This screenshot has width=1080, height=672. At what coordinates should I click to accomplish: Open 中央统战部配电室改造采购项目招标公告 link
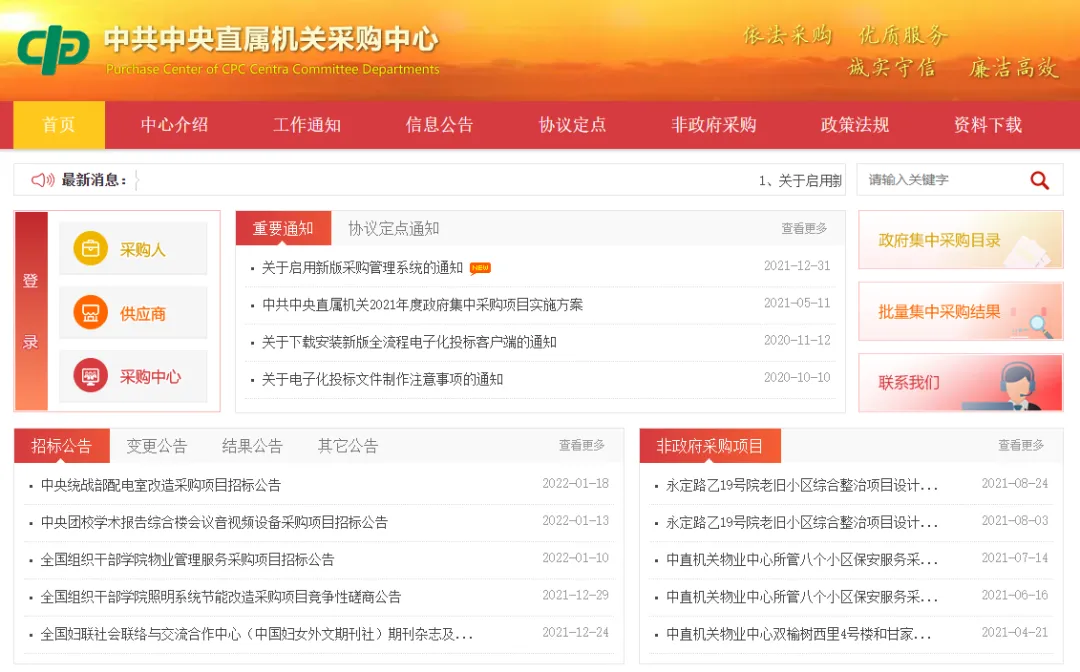pos(161,485)
